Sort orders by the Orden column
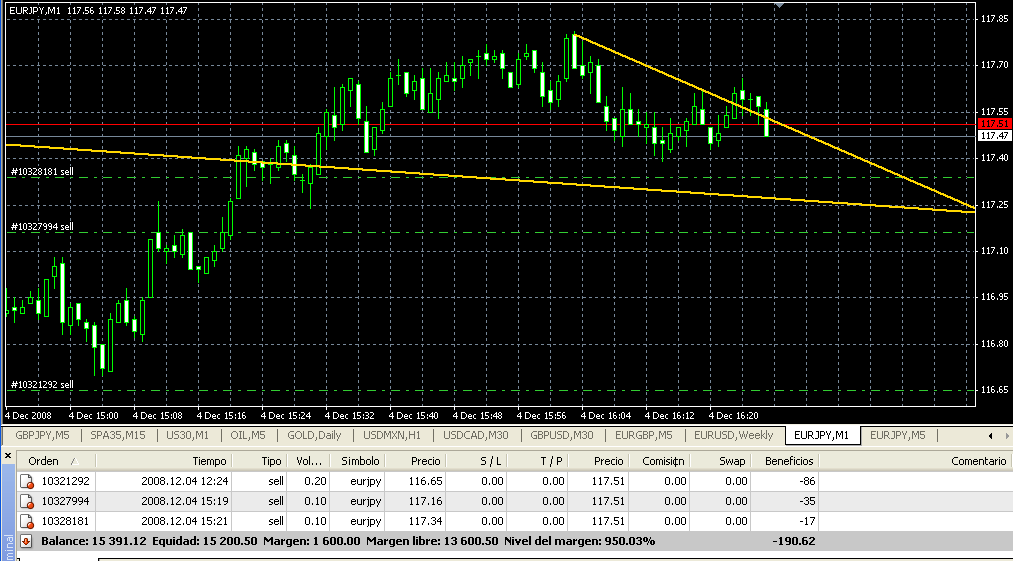Viewport: 1013px width, 561px height. pos(55,461)
